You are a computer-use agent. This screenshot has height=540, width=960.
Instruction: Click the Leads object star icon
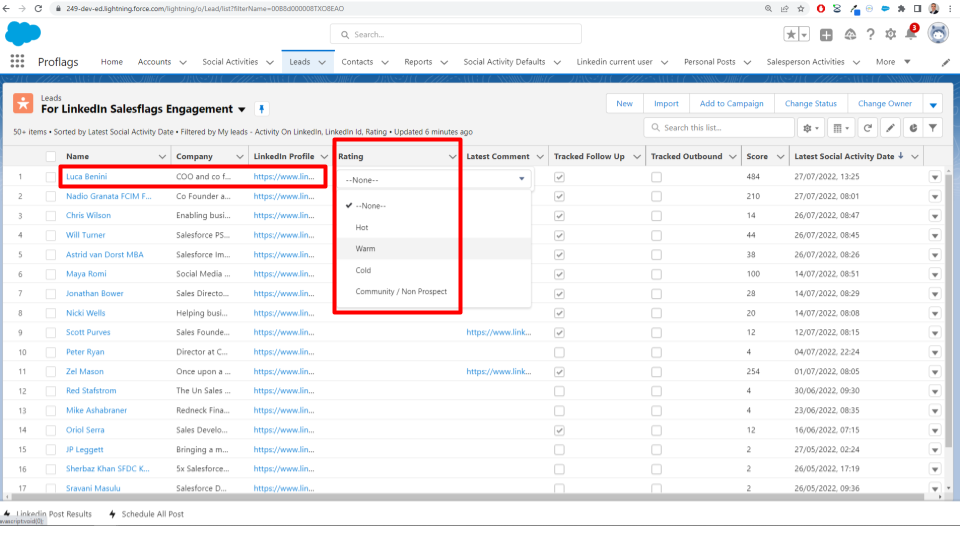pyautogui.click(x=23, y=103)
